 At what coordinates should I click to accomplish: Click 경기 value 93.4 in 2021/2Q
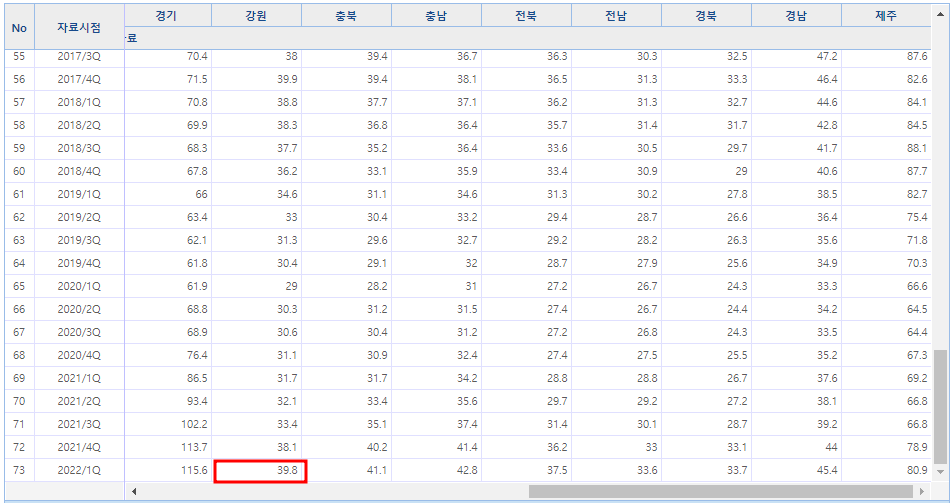point(168,402)
